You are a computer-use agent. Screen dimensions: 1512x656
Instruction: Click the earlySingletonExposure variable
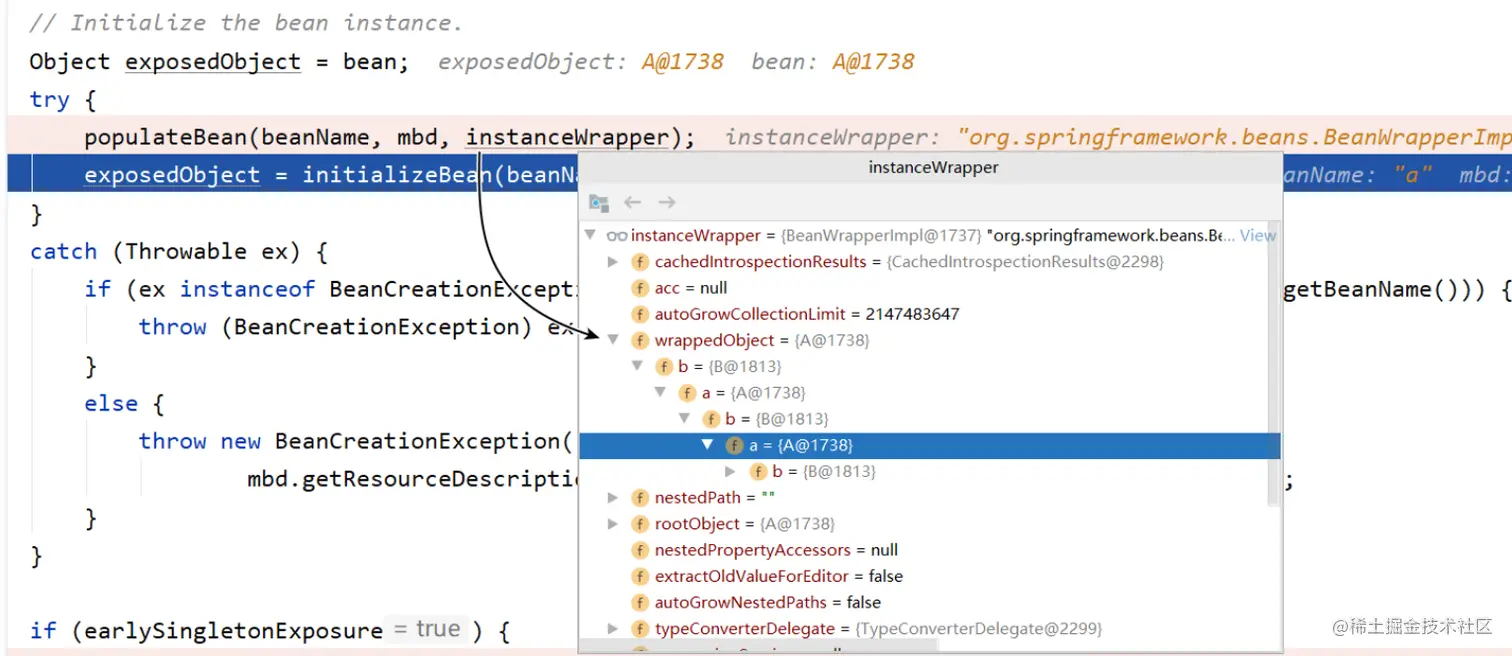coord(233,631)
